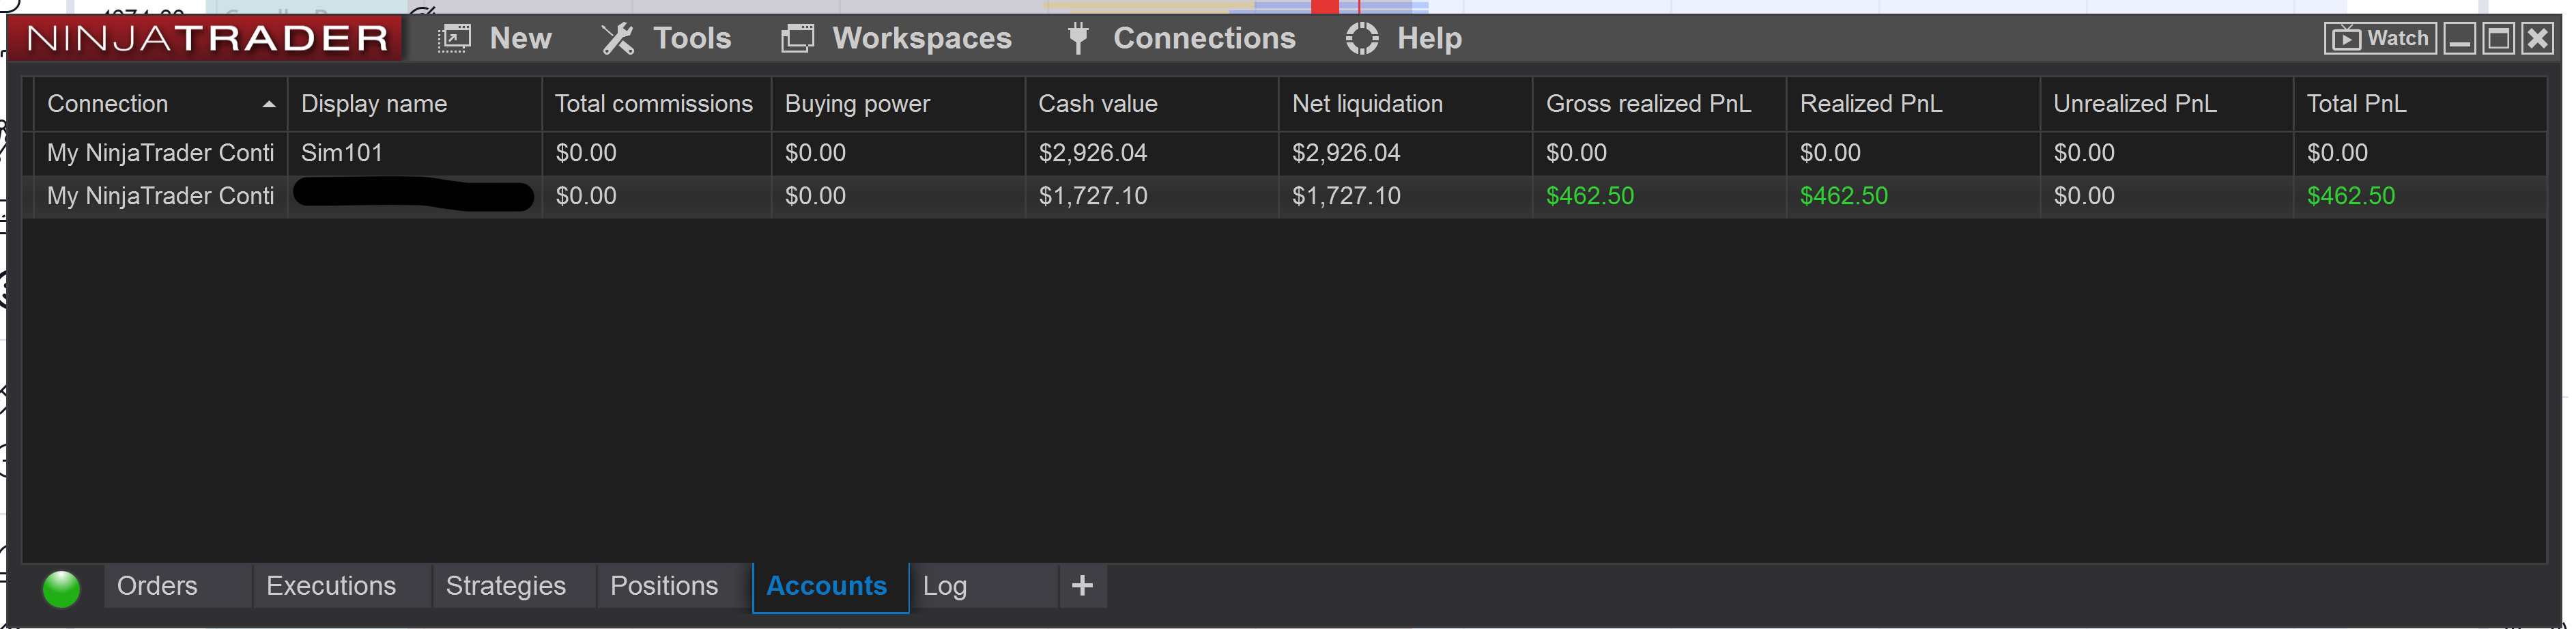
Task: Switch to the Orders tab
Action: (157, 586)
